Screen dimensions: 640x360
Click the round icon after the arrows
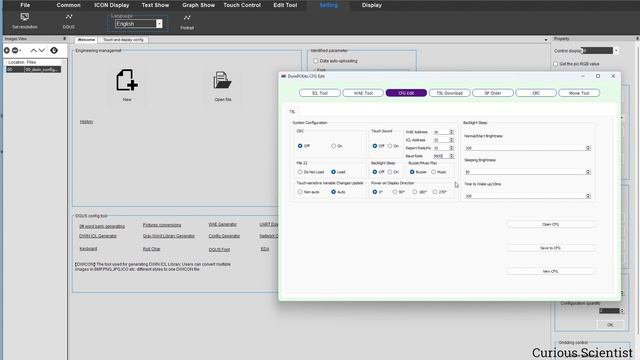pyautogui.click(x=54, y=50)
